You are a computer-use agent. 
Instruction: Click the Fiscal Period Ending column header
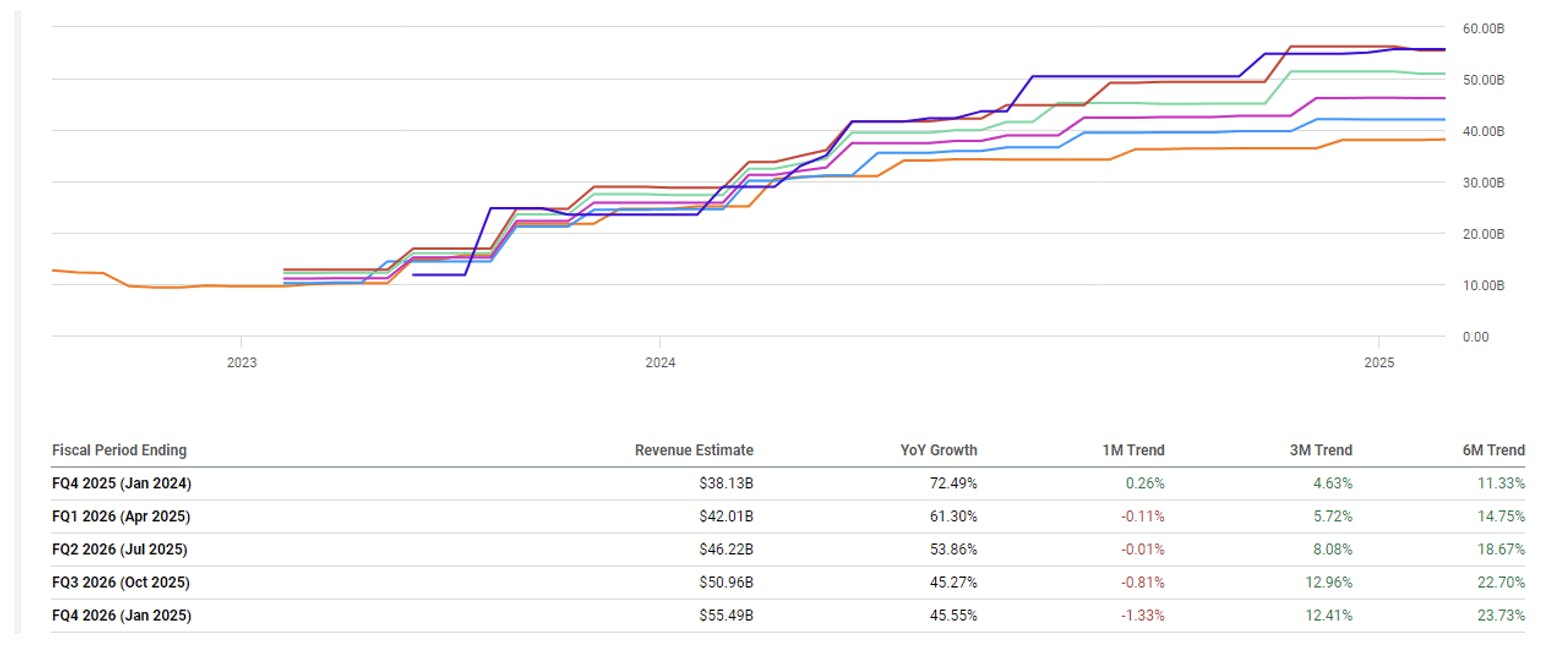119,450
